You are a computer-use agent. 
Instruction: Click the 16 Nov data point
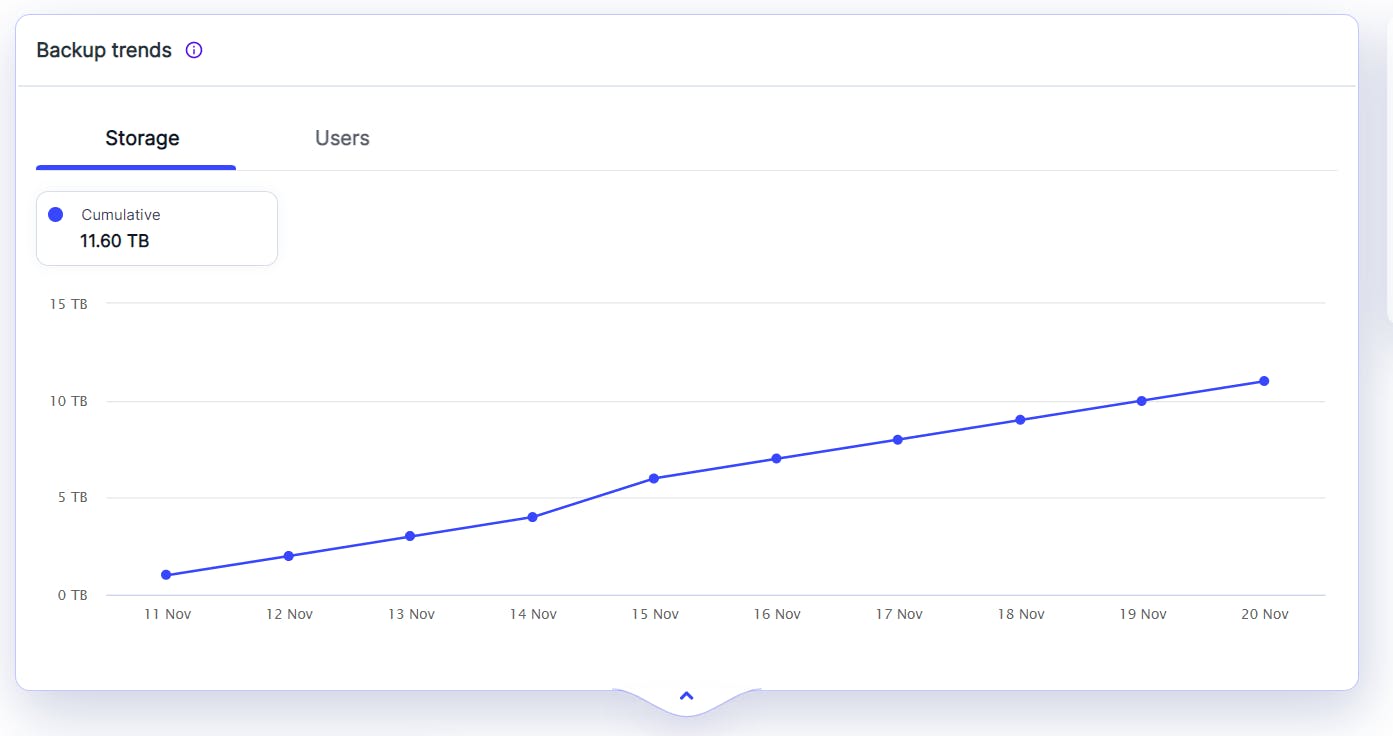(776, 459)
